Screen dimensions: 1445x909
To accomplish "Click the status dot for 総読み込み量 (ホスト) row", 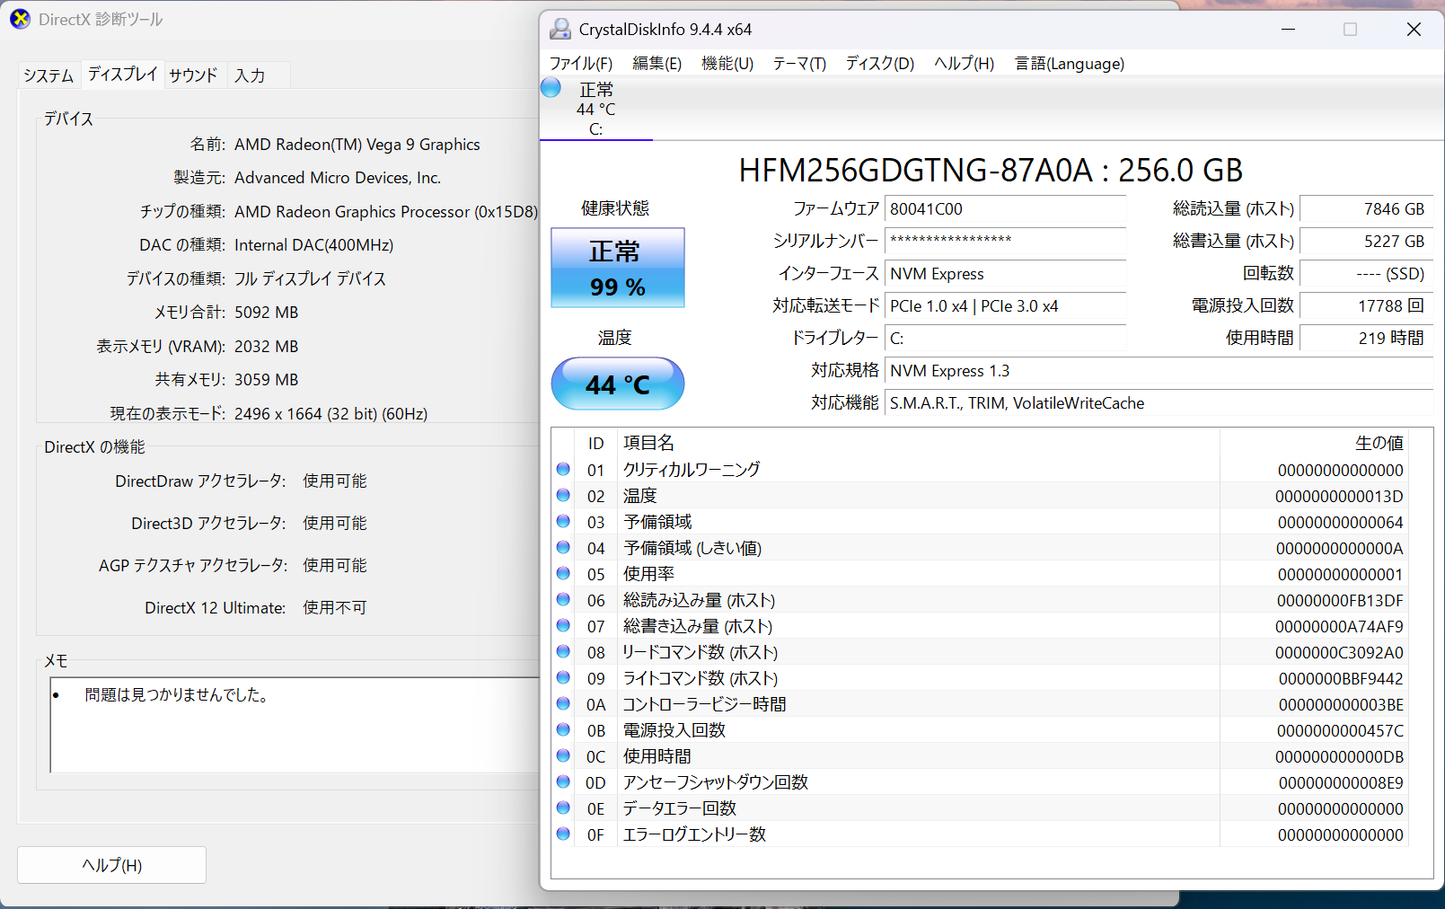I will (563, 599).
